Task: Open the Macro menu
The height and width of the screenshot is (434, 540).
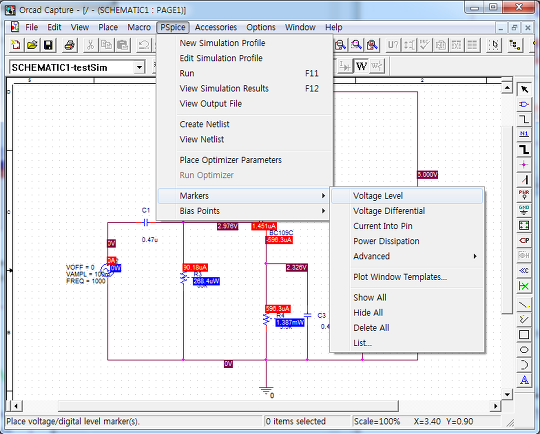Action: point(139,27)
